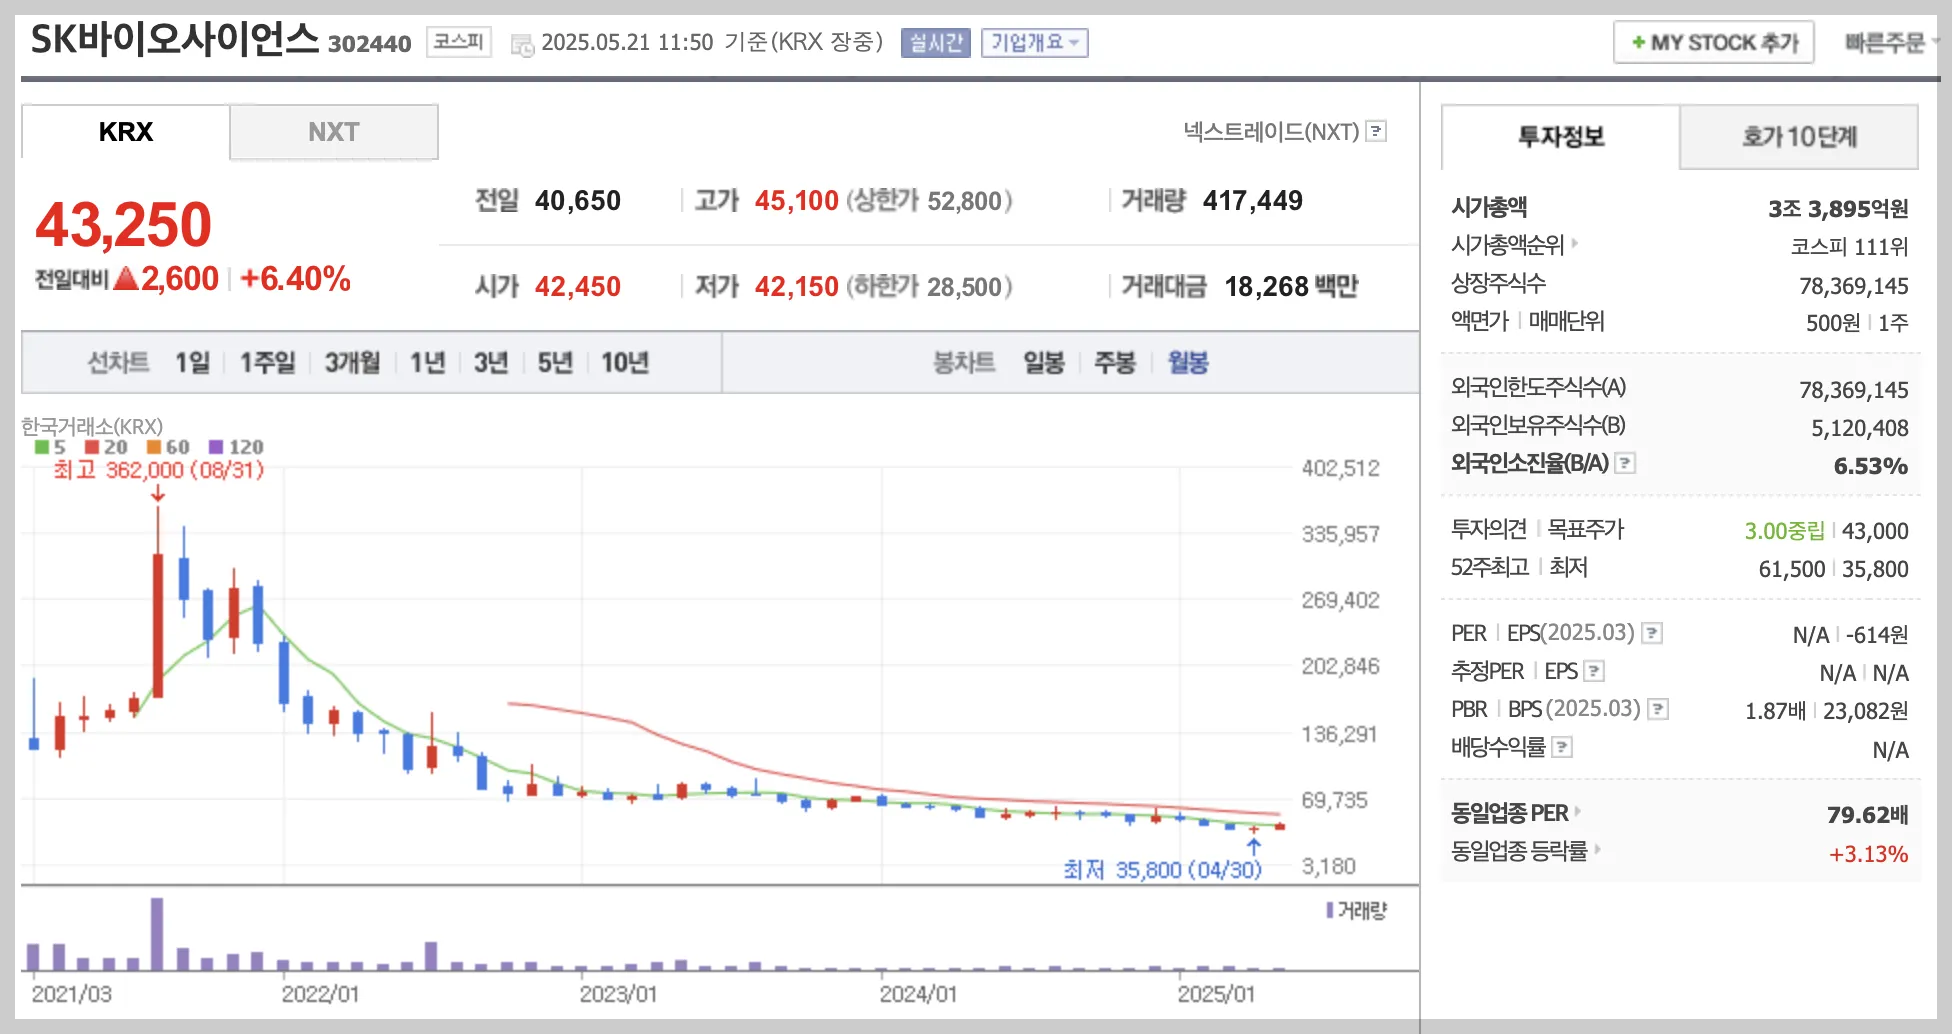Click the 거래량 legend marker on volume chart

(1330, 910)
